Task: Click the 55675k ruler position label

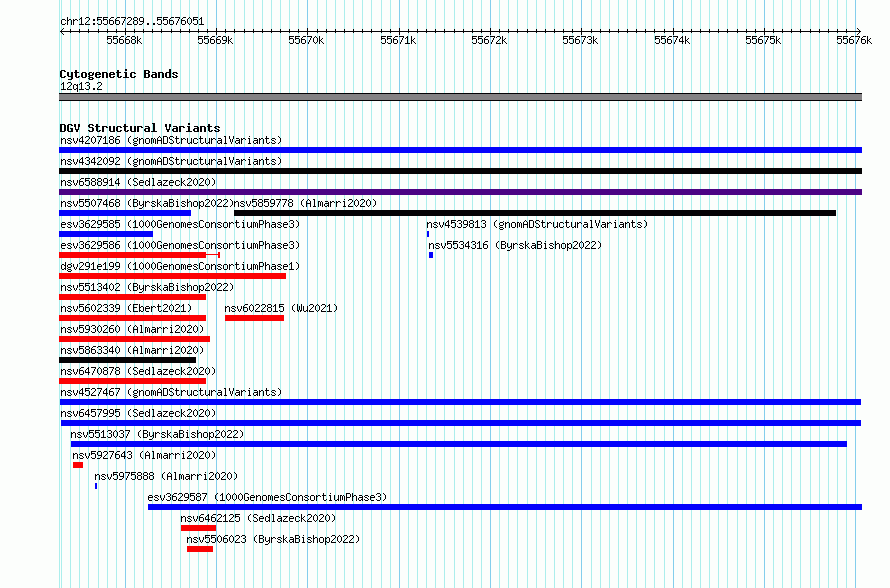Action: [763, 40]
